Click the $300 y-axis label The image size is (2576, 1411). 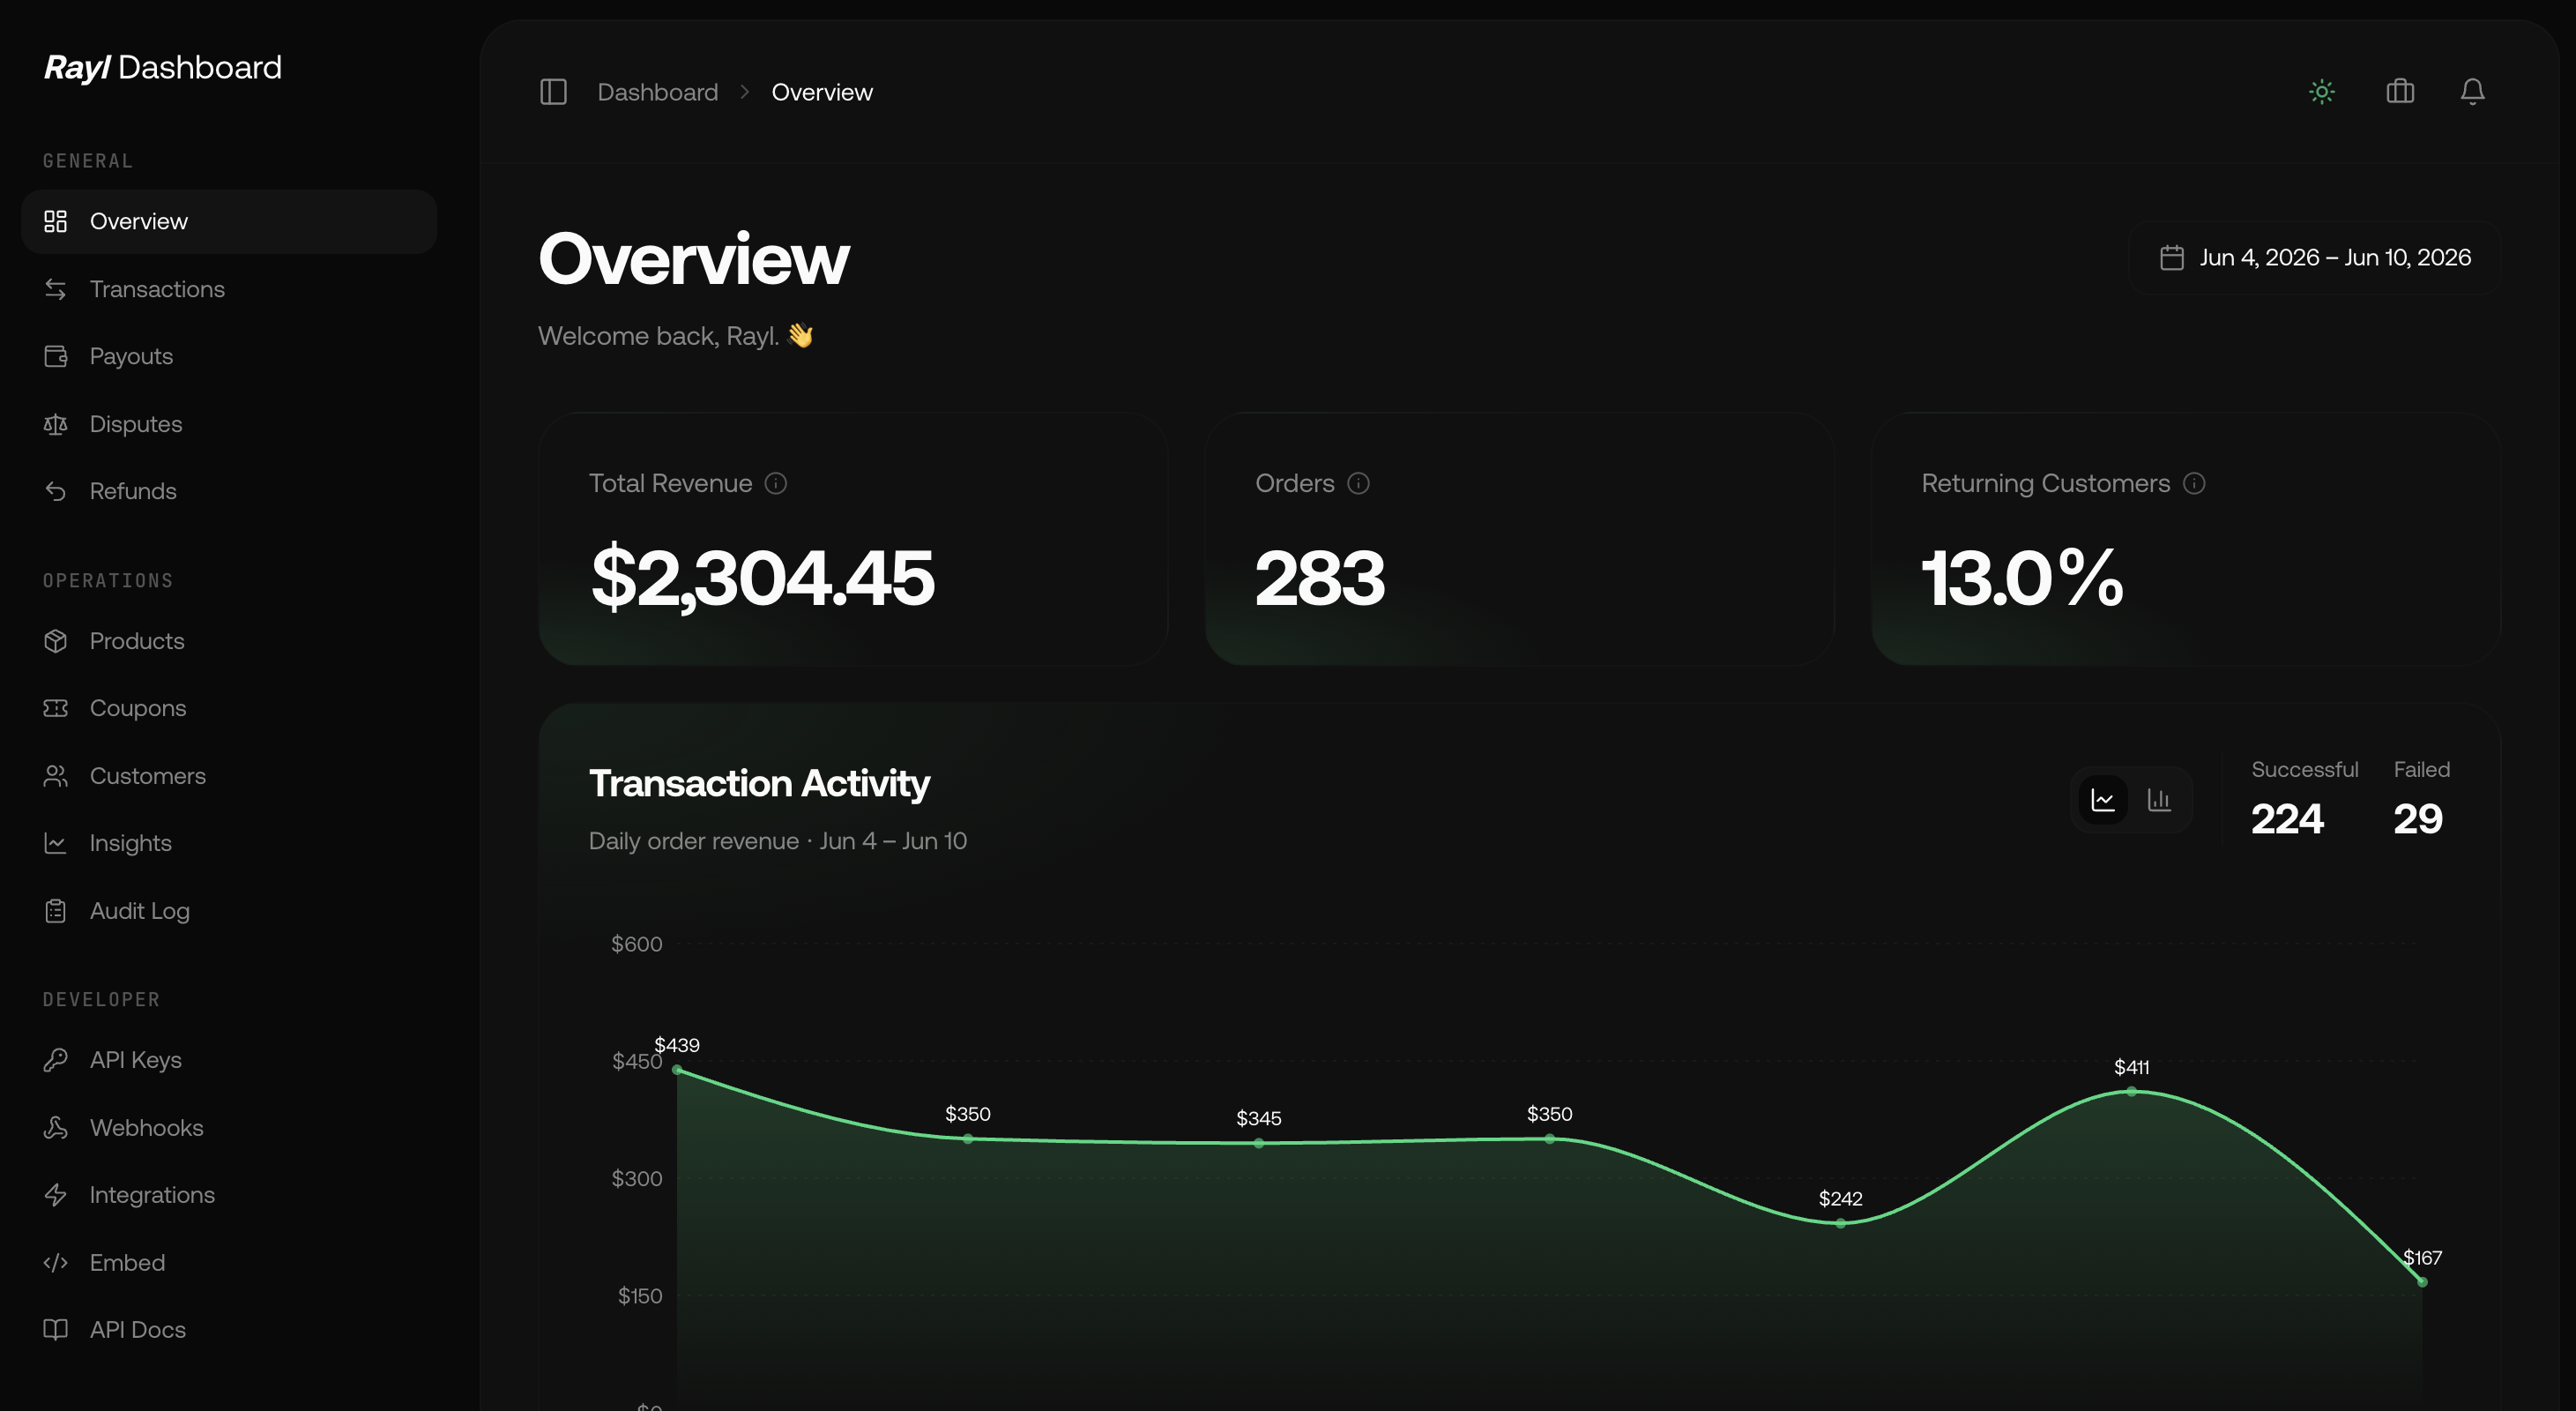coord(637,1179)
